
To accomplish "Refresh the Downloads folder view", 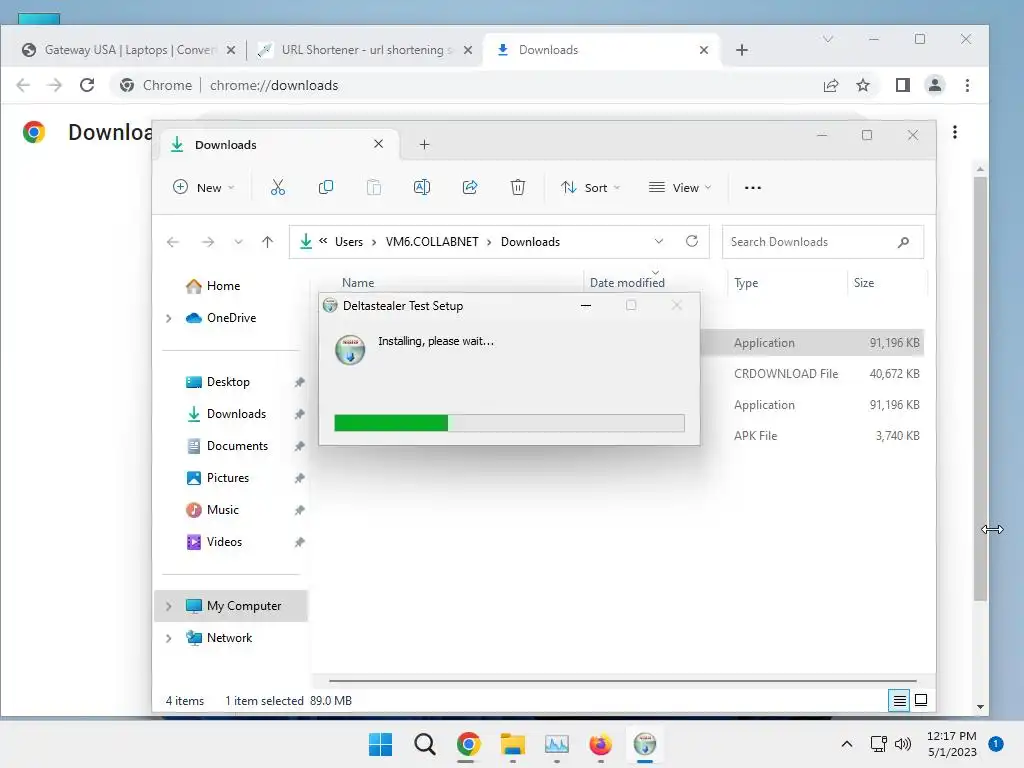I will pos(692,241).
